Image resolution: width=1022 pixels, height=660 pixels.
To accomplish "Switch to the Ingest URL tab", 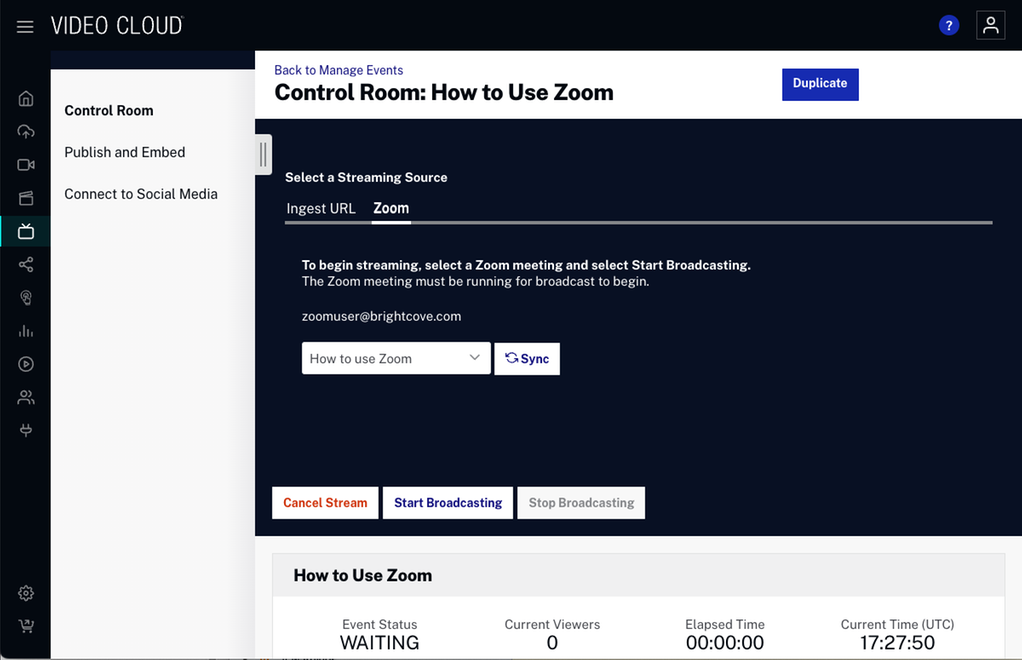I will [x=321, y=208].
